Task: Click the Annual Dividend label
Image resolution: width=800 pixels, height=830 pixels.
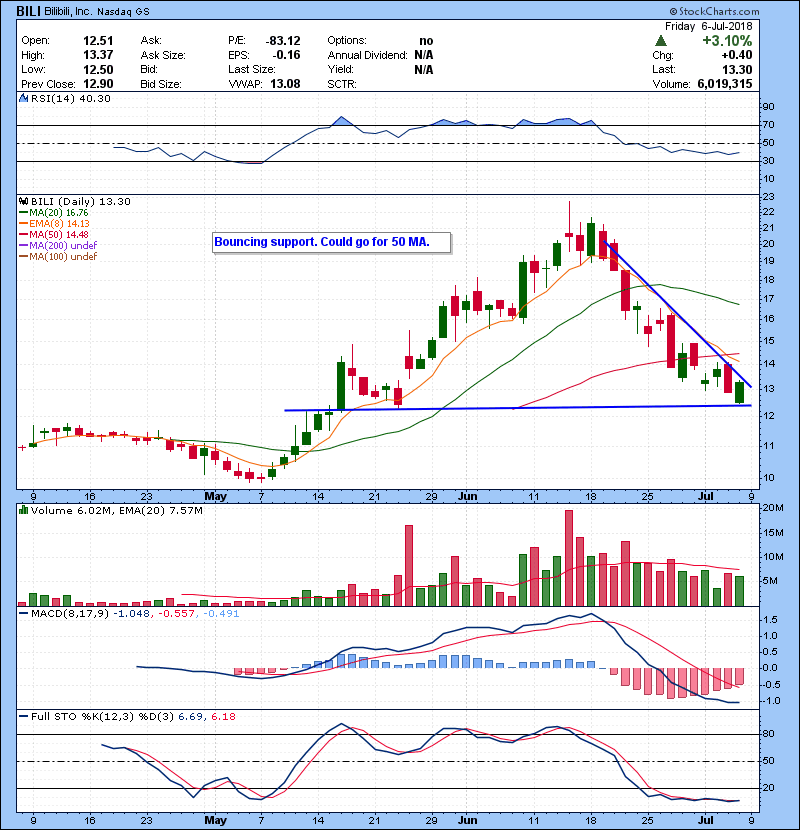Action: pos(367,55)
